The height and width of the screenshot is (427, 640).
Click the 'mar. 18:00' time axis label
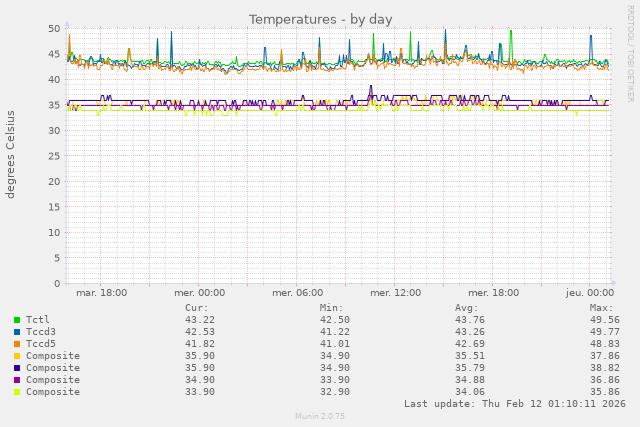101,293
